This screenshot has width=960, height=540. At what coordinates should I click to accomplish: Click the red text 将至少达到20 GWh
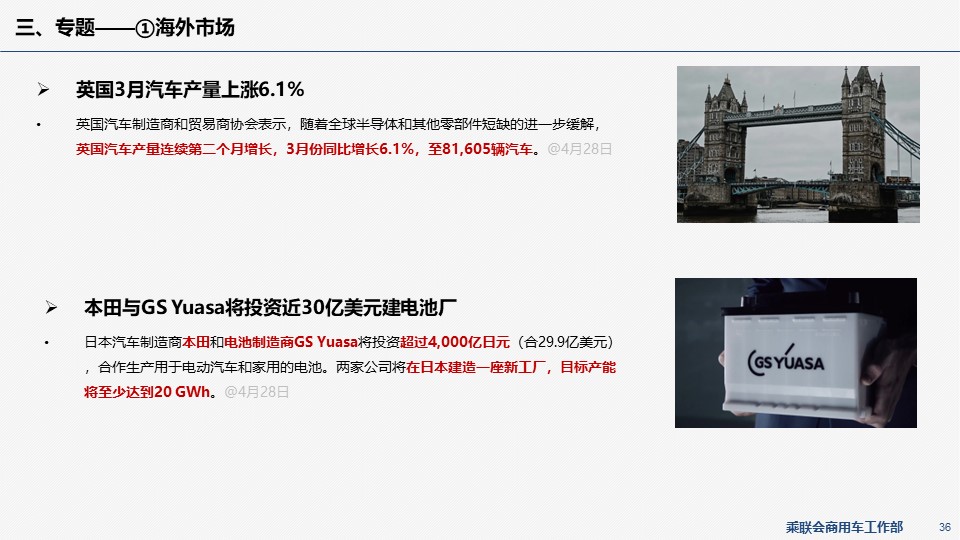(148, 392)
